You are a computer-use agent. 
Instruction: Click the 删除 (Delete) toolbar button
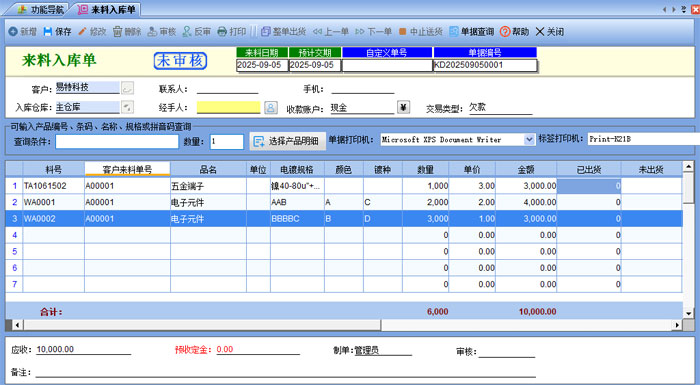(127, 32)
